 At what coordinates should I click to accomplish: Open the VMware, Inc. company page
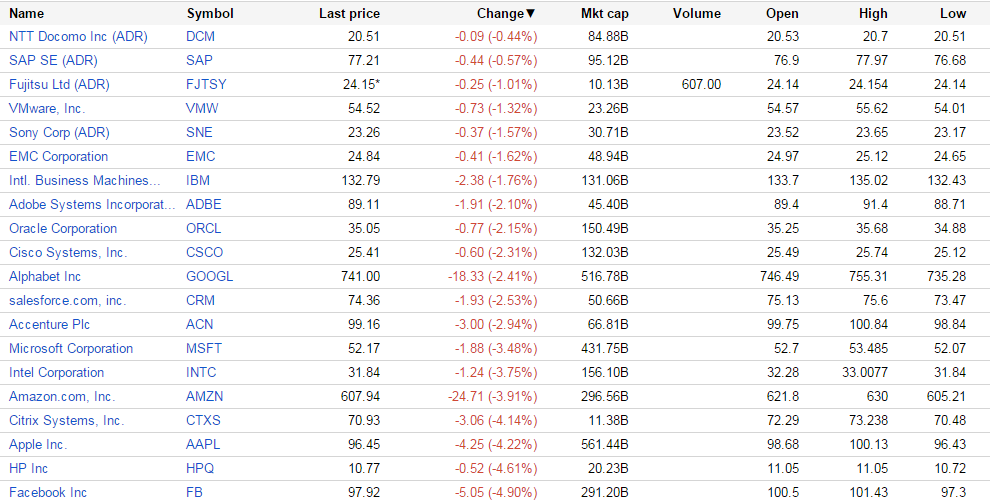click(x=47, y=108)
